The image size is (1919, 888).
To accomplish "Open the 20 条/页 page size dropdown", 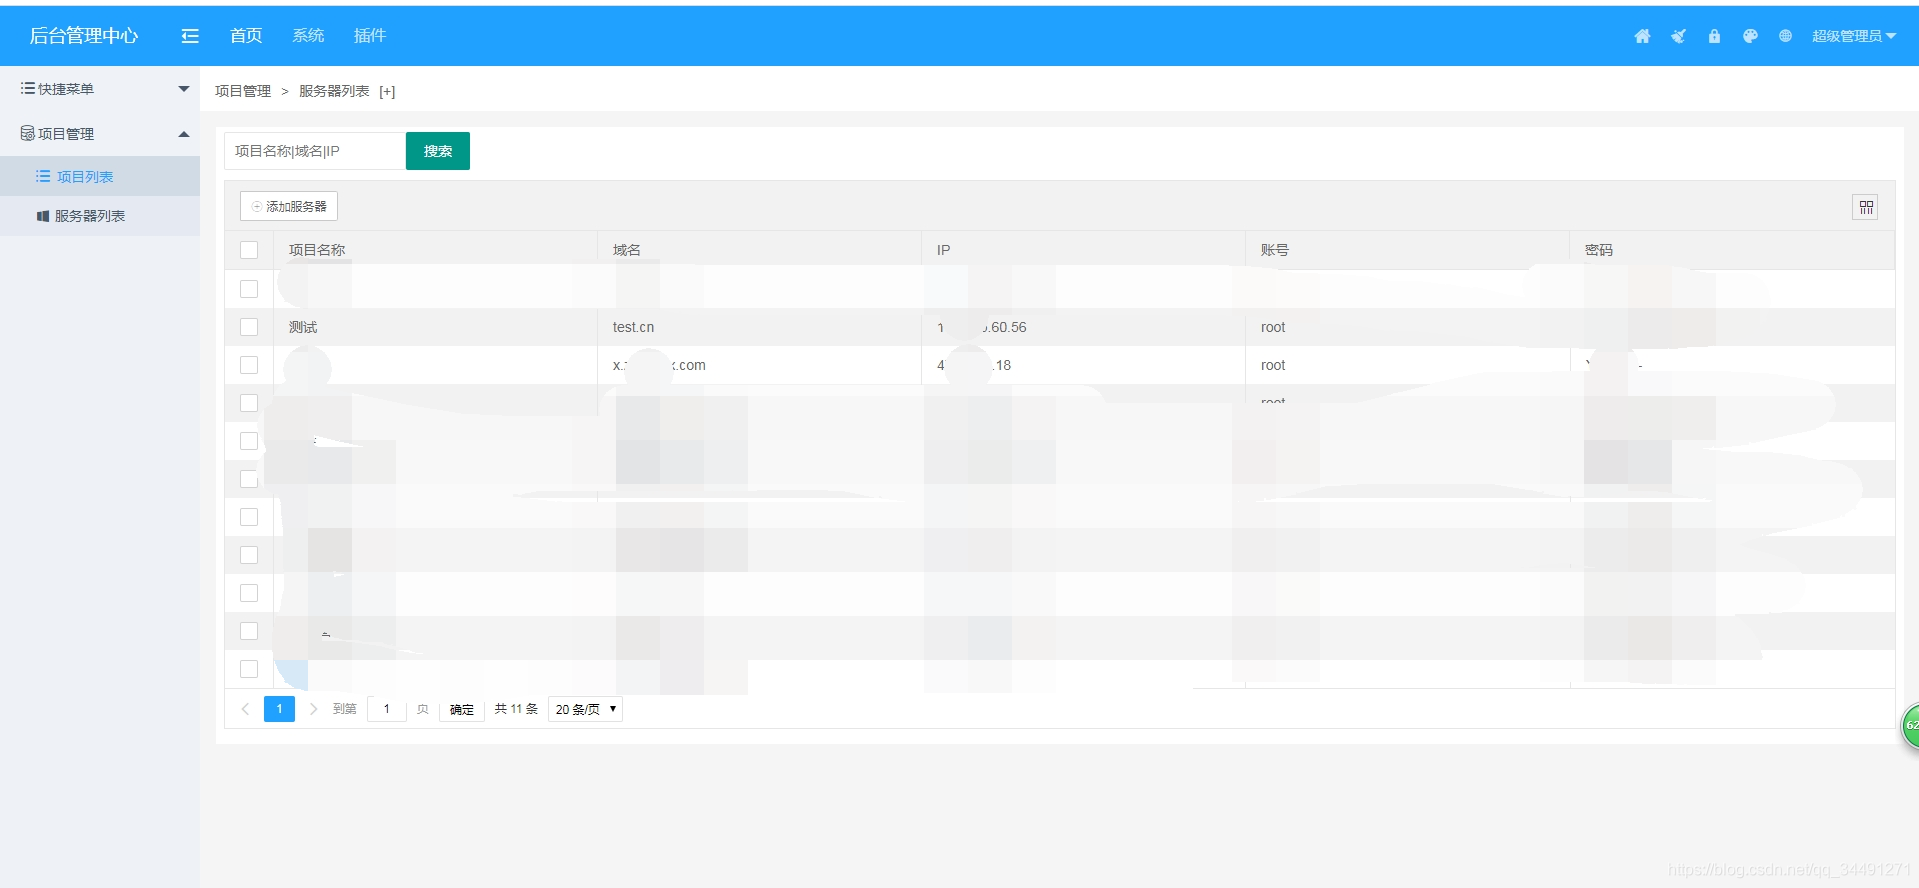I will [585, 709].
